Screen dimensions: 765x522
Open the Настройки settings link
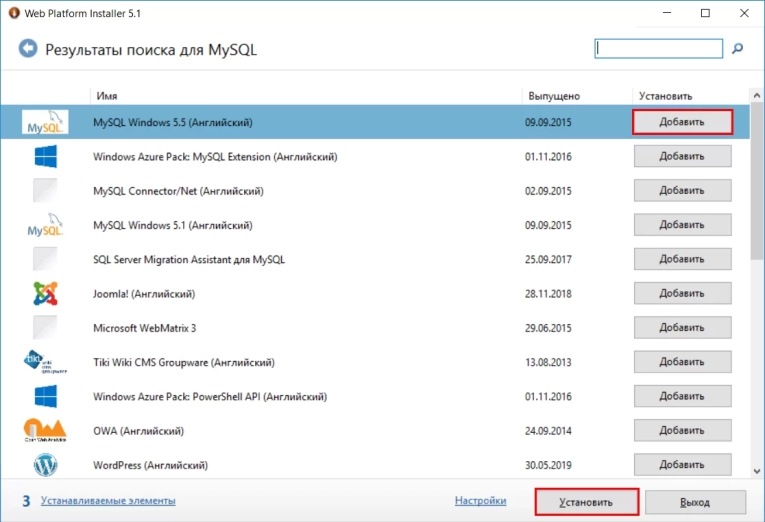tap(481, 501)
